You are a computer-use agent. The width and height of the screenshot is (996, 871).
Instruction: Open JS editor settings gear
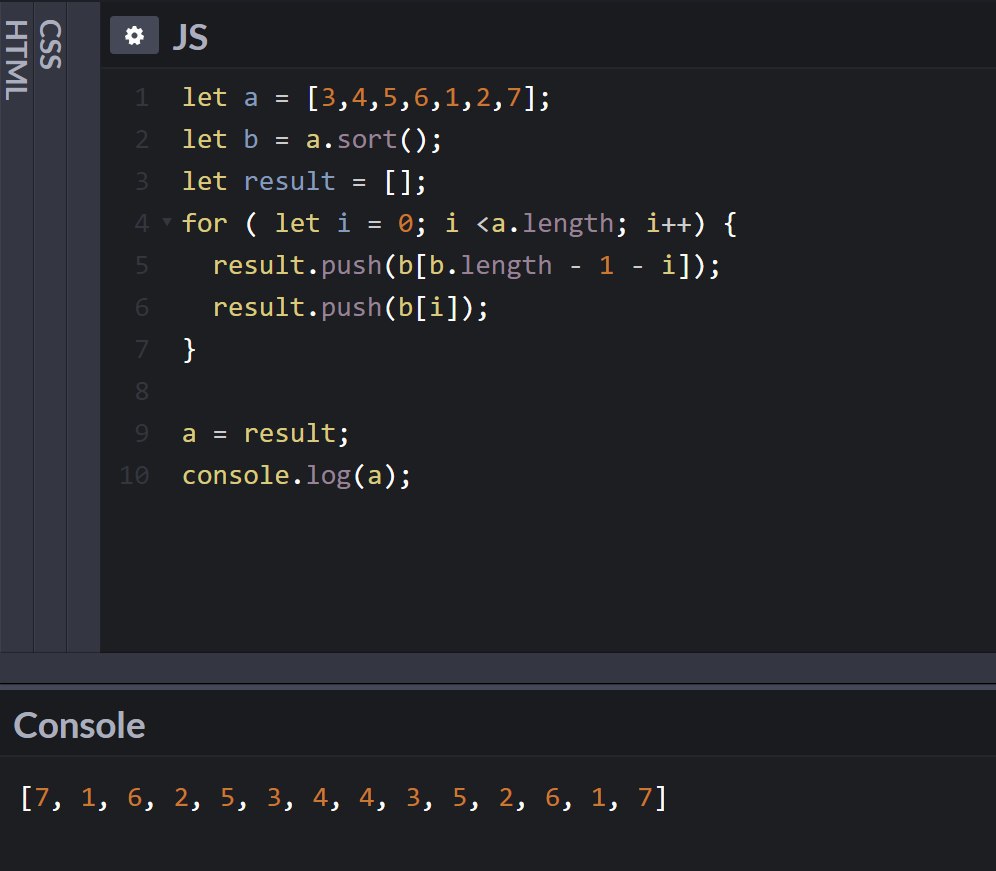[134, 36]
